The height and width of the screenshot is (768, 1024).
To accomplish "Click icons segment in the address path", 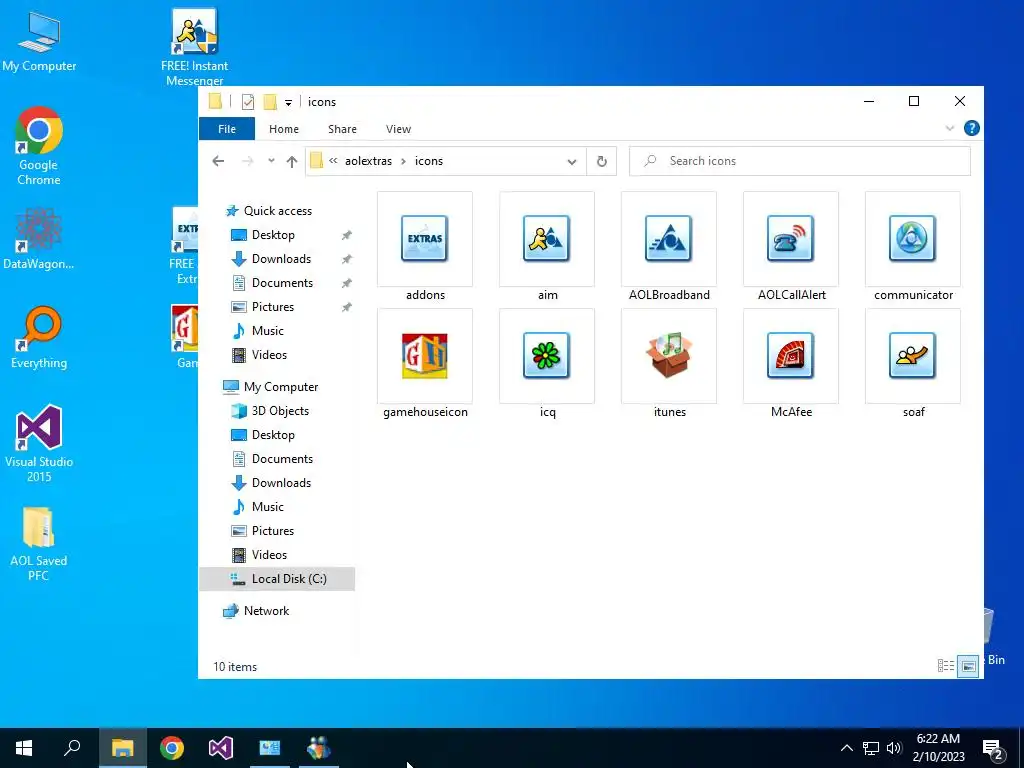I will tap(428, 161).
